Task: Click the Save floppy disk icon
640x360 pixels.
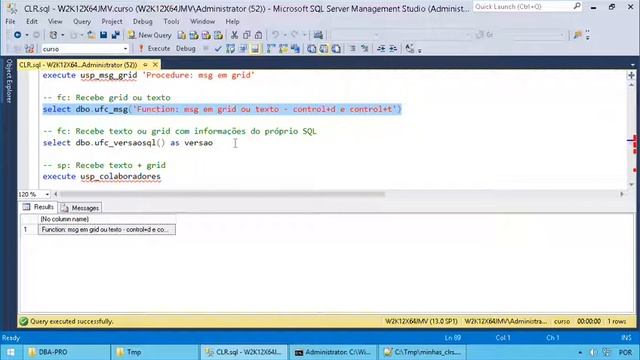Action: [x=104, y=35]
